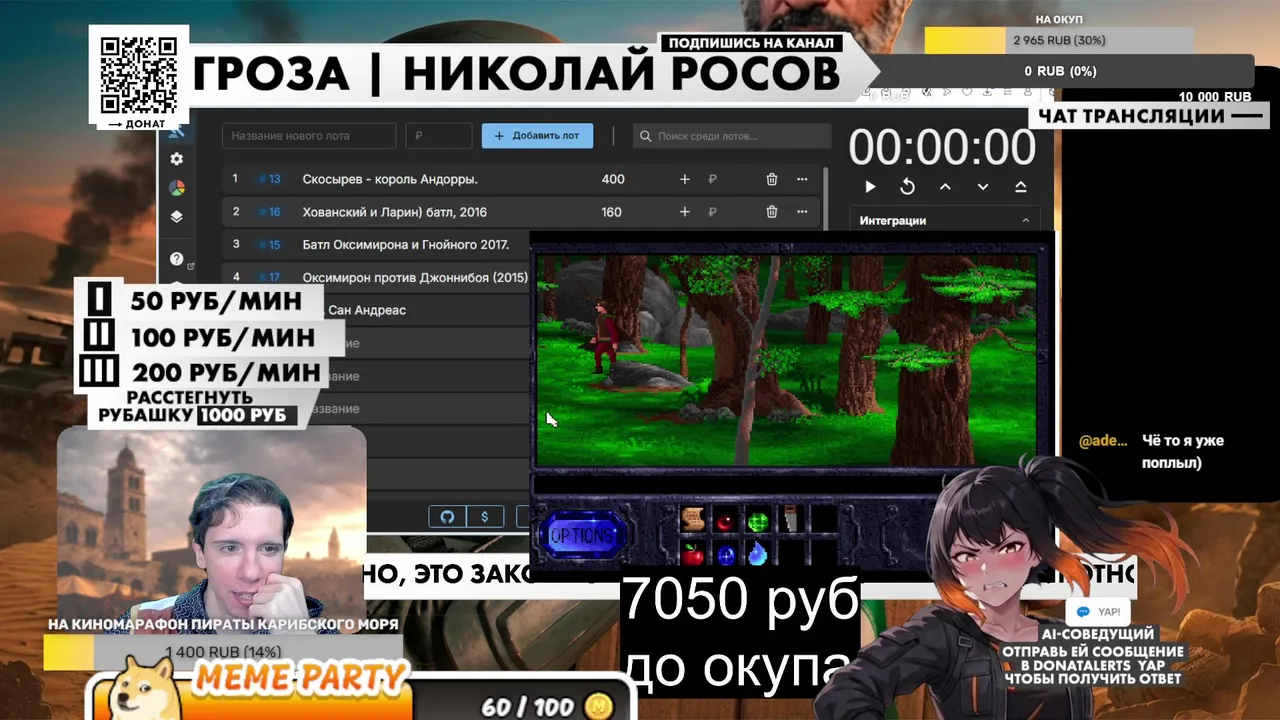This screenshot has height=720, width=1280.
Task: Focus the Название нового лота field
Action: (309, 136)
